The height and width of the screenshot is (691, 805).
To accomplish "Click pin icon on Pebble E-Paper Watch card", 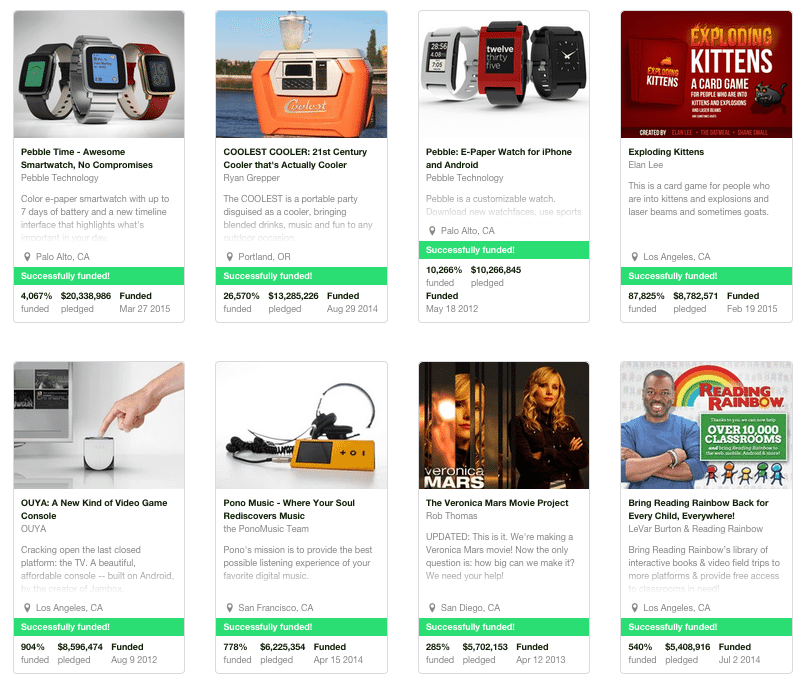I will [432, 231].
